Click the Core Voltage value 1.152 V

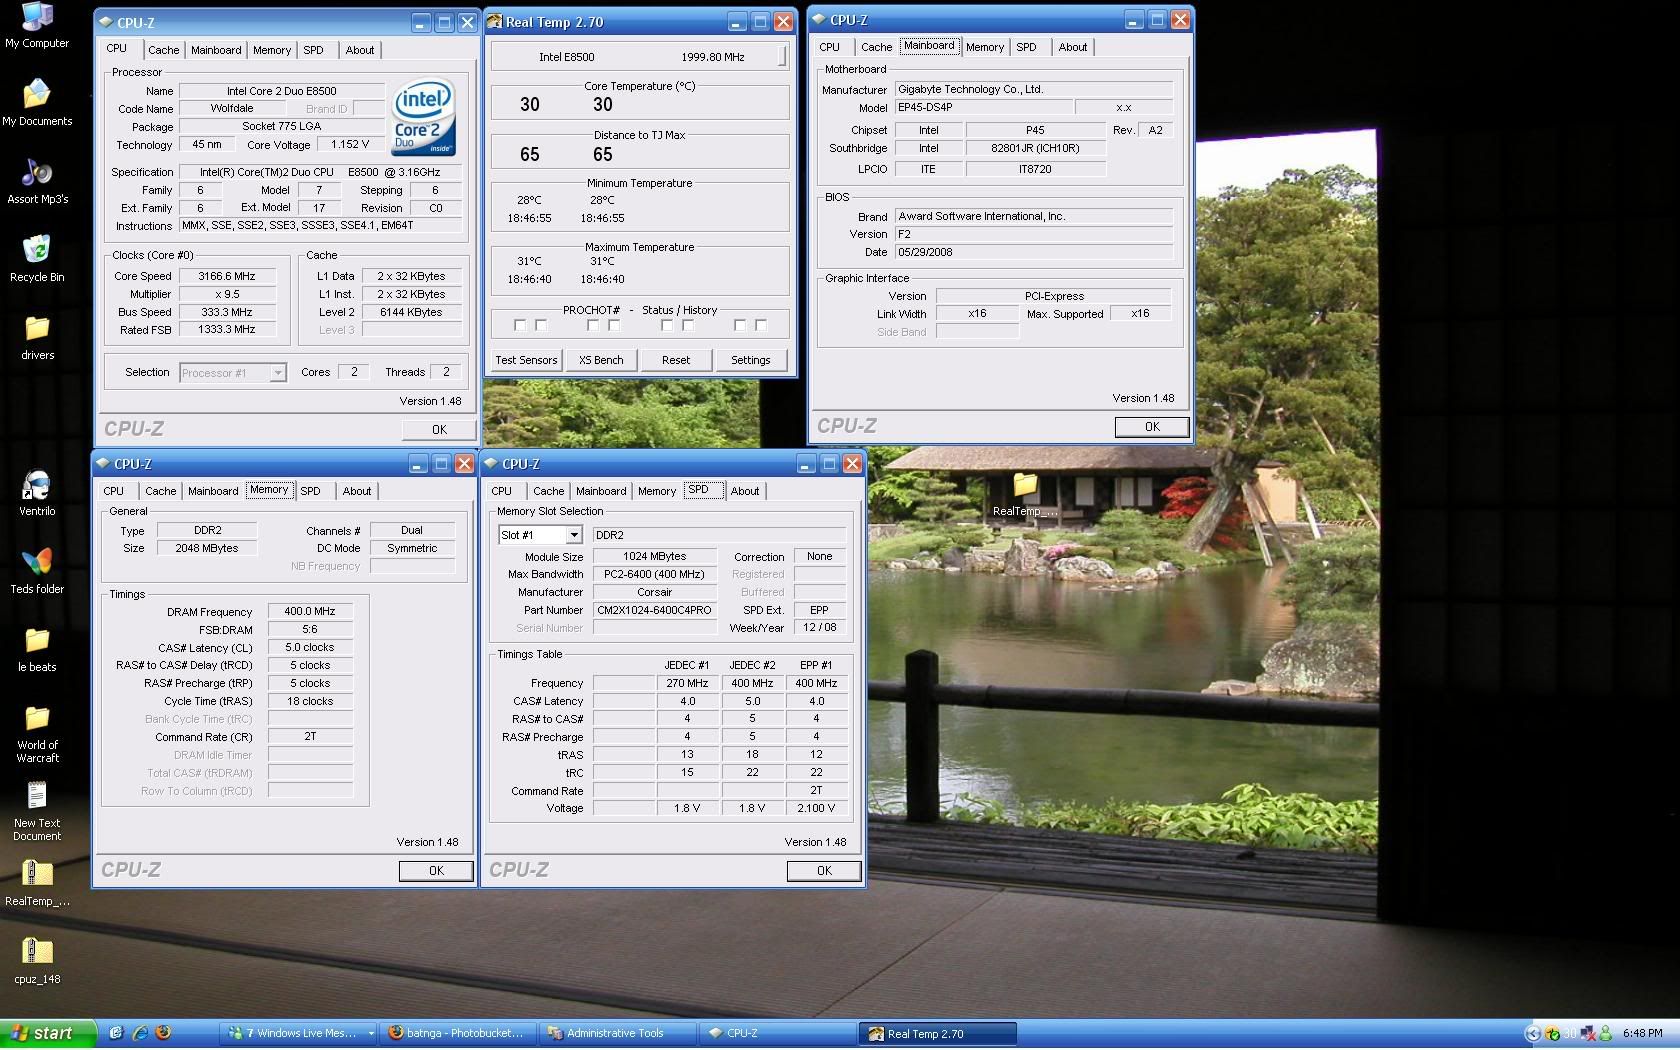(x=350, y=145)
